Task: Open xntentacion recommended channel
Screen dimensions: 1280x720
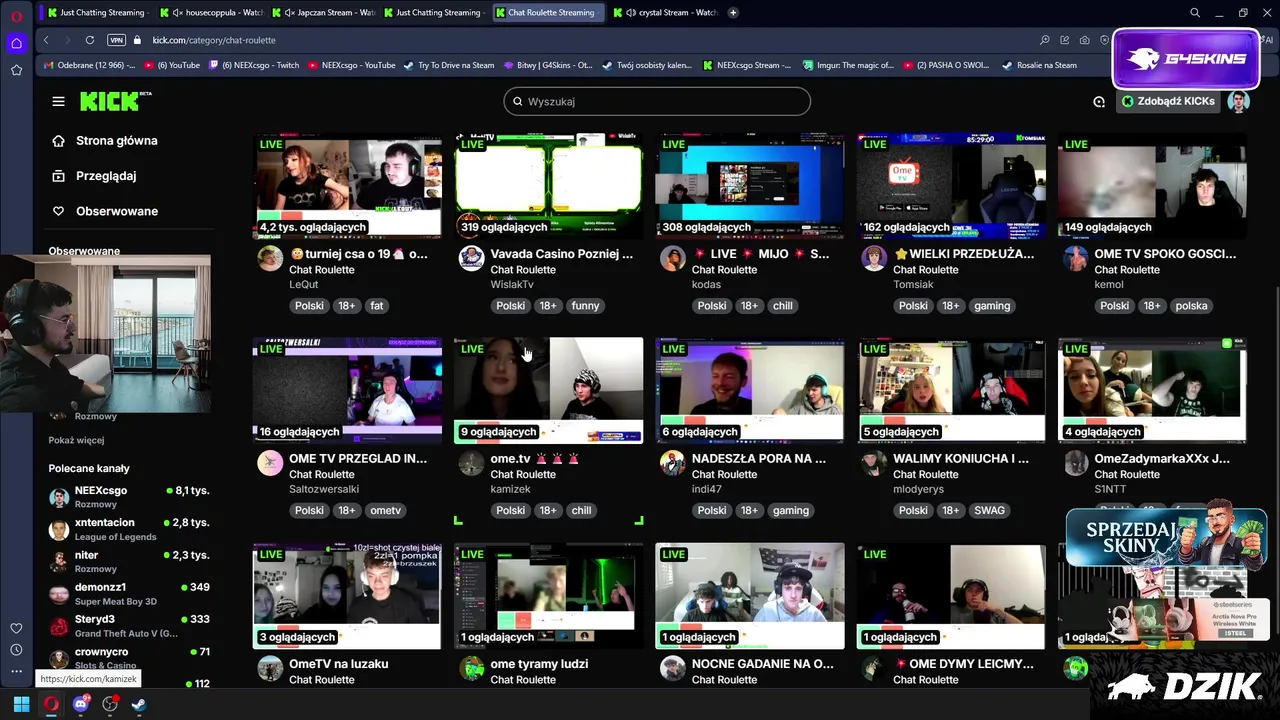Action: pyautogui.click(x=129, y=529)
